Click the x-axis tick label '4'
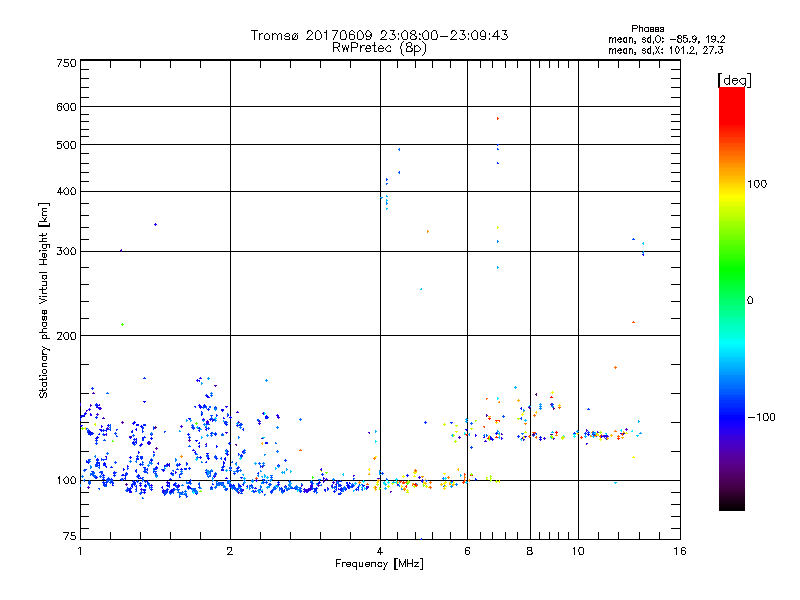This screenshot has height=600, width=800. (x=380, y=551)
